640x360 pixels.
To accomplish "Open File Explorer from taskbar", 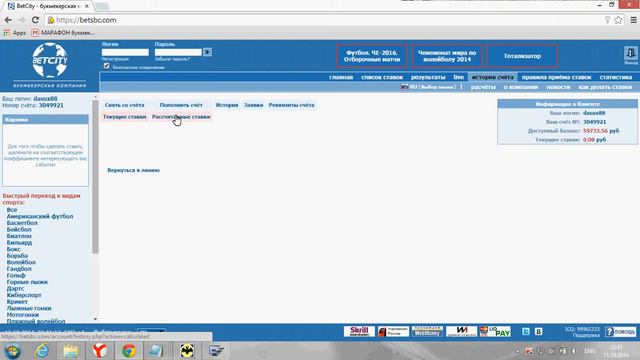I will (71, 351).
